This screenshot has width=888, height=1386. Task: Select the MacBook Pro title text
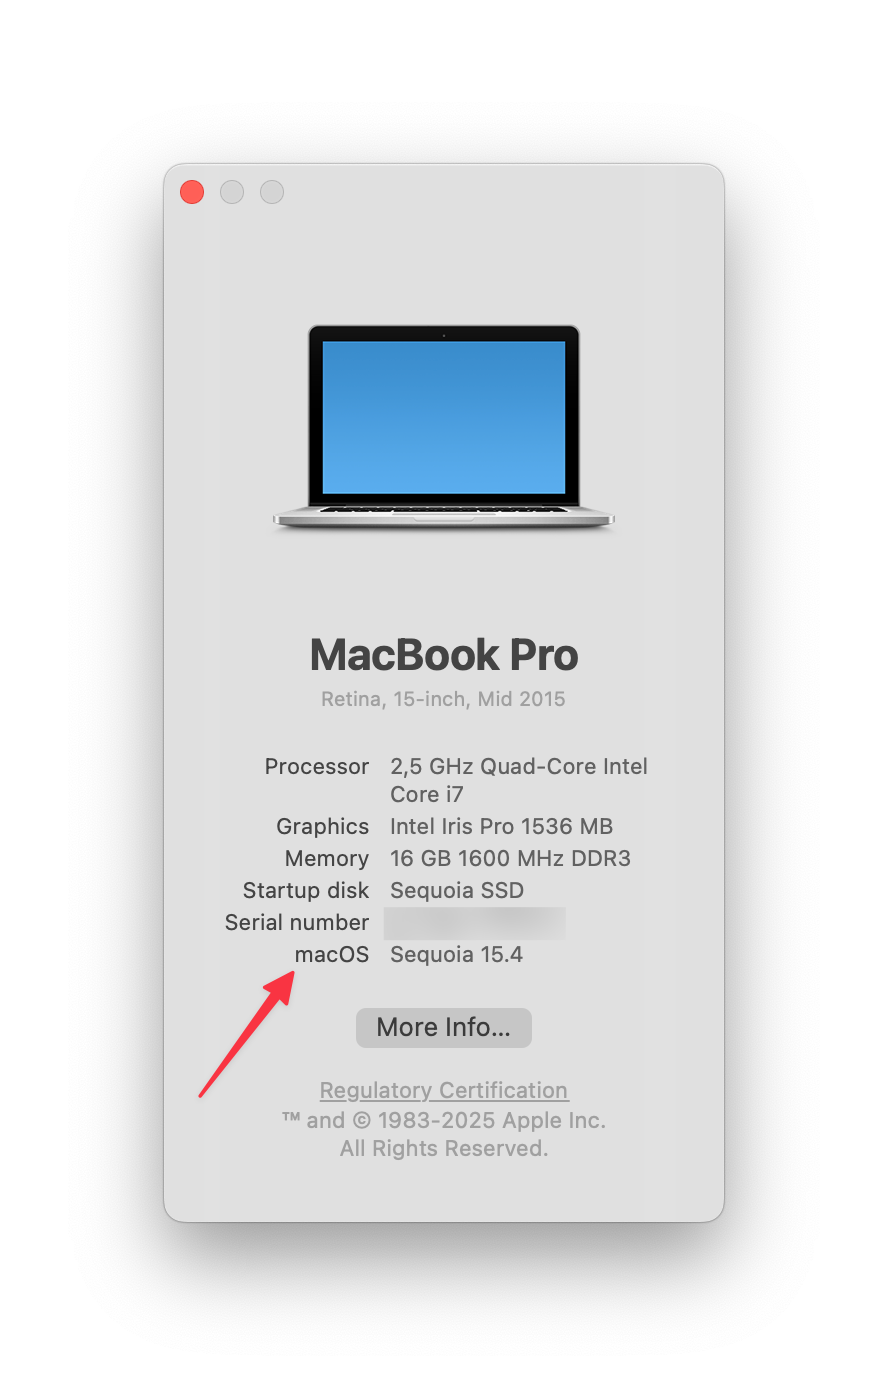click(x=444, y=655)
